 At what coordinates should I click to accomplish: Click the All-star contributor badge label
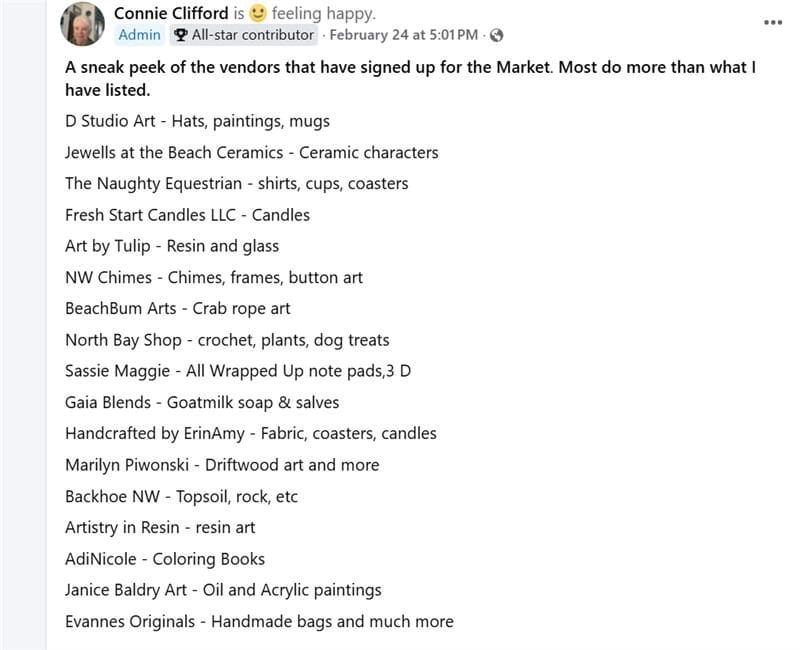tap(252, 35)
